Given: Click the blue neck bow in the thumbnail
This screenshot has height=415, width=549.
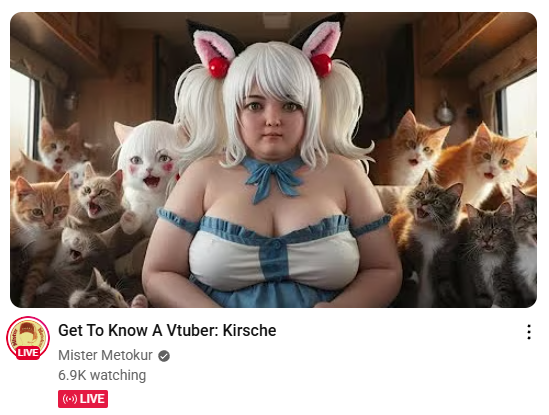Looking at the screenshot, I should pyautogui.click(x=272, y=179).
